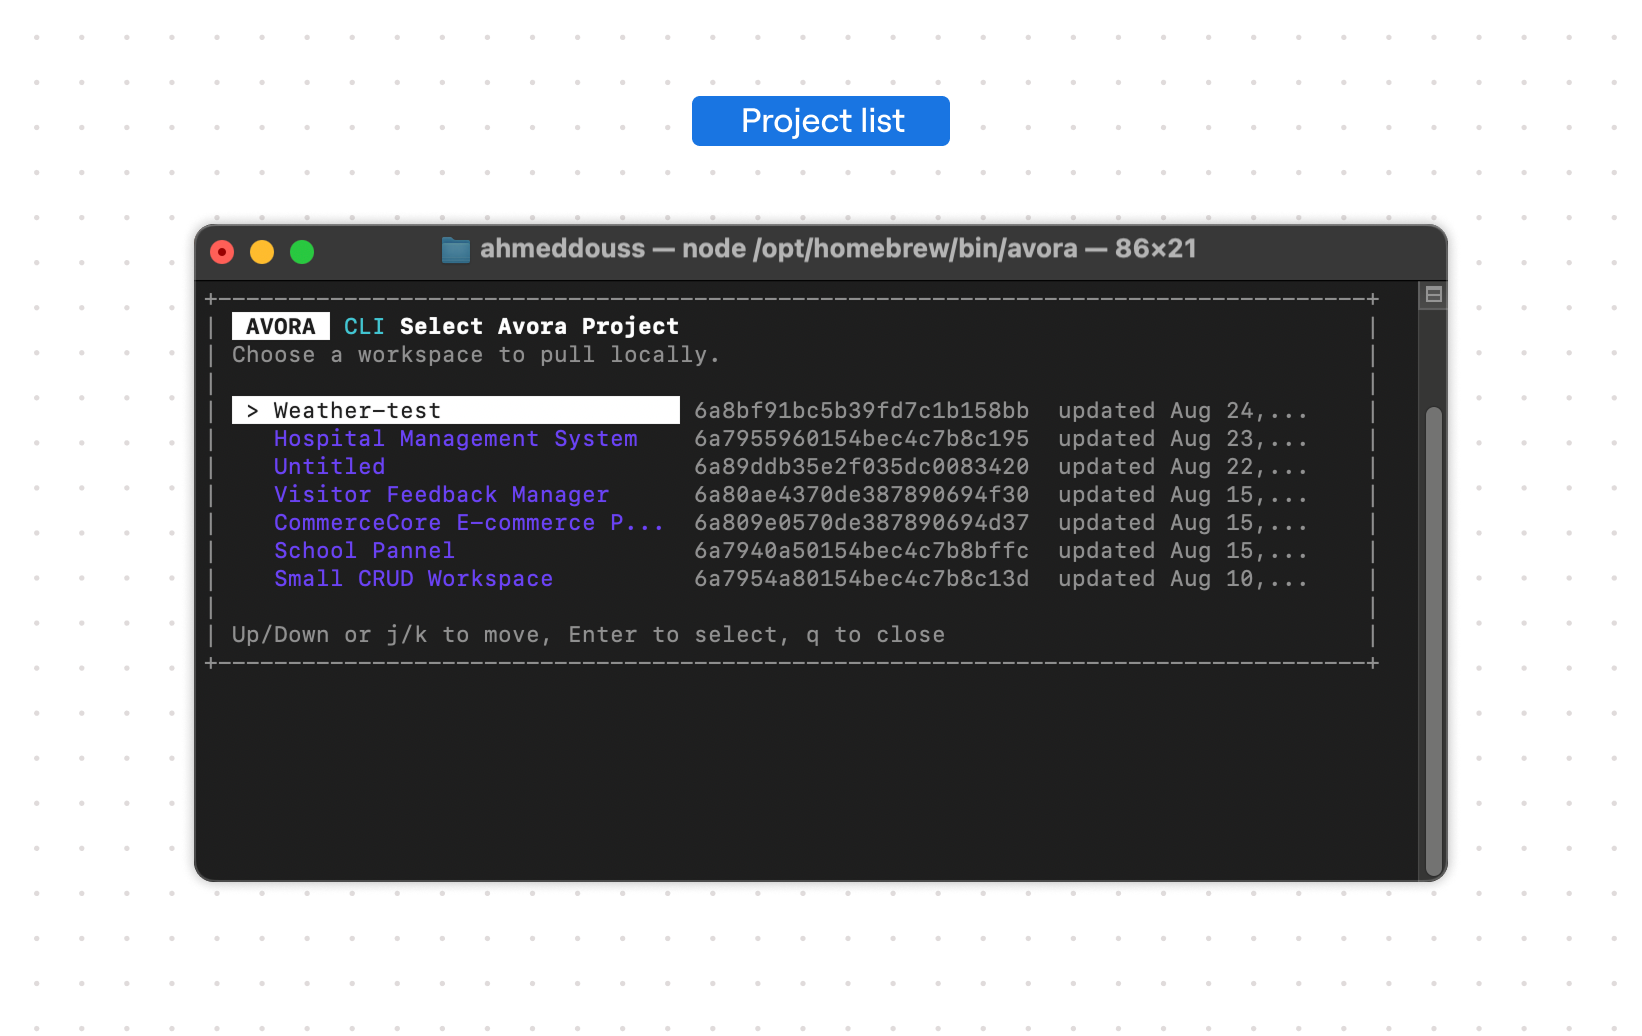
Task: Click project ID 6a89ddb35e2f035dc0083420
Action: [x=862, y=467]
